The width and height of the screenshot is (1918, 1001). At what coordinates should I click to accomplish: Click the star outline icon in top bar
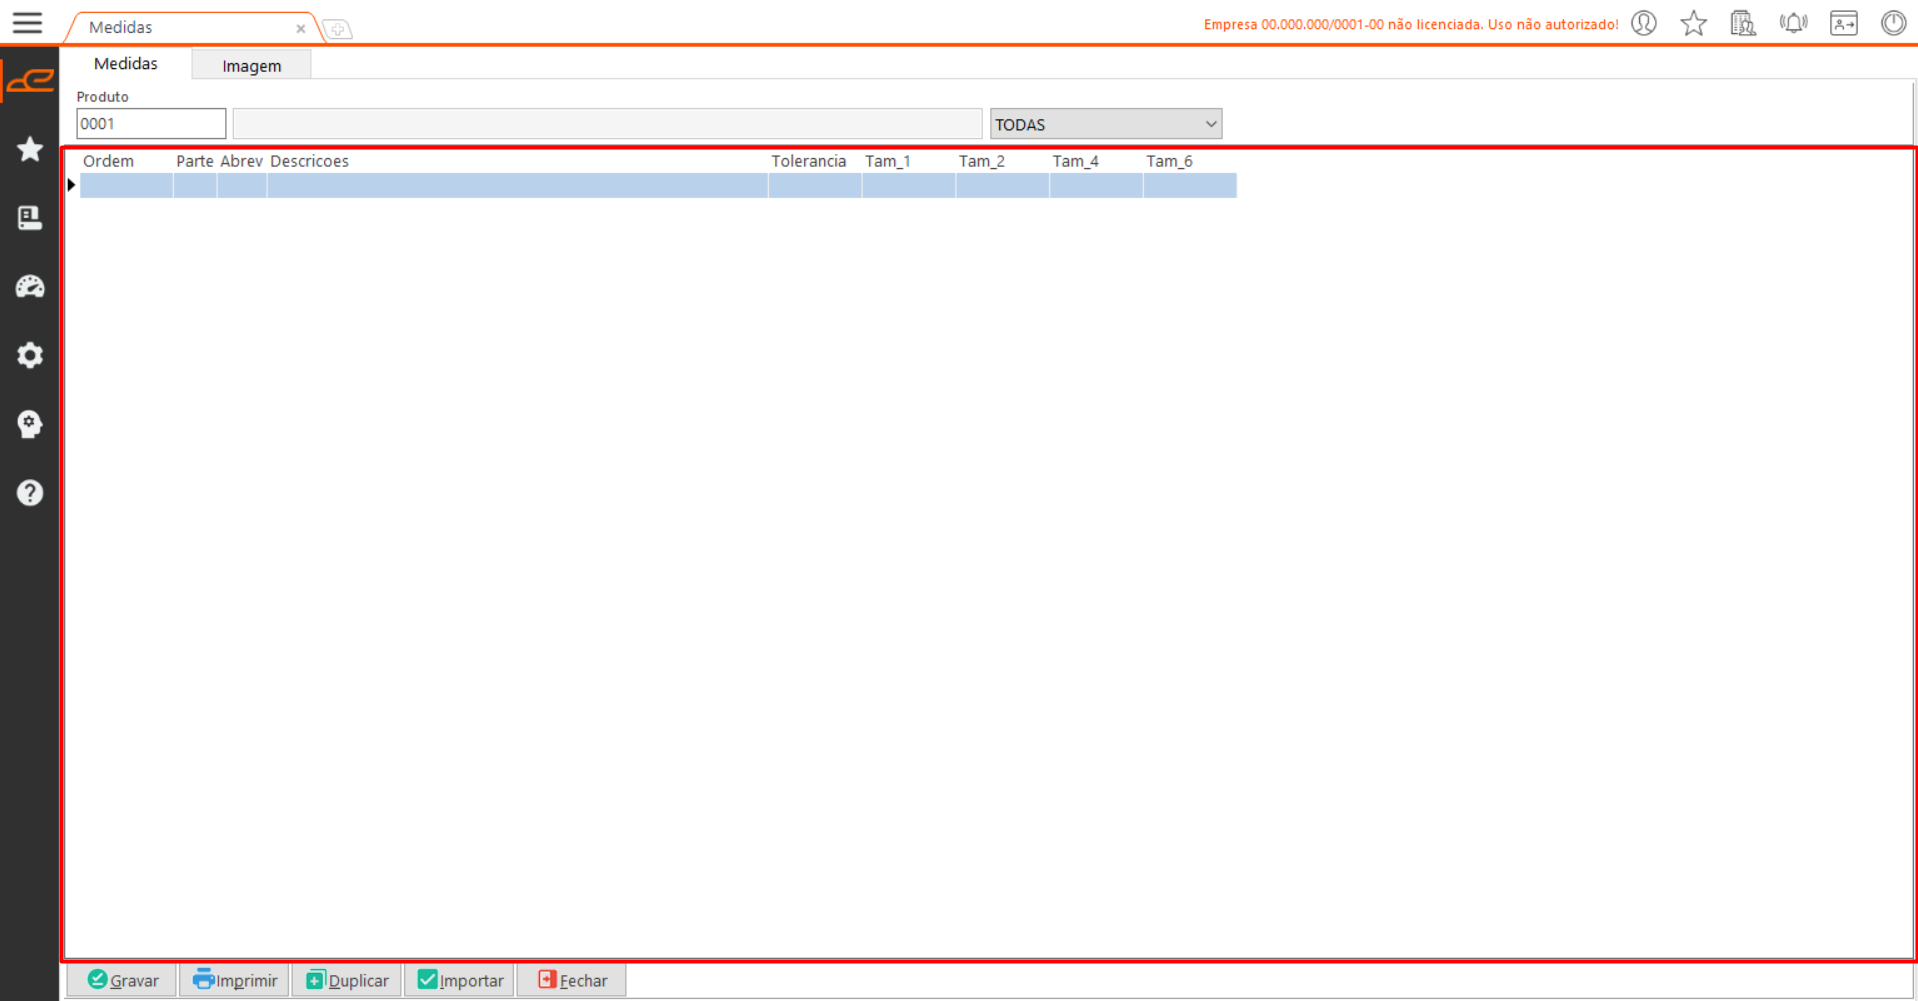[x=1693, y=23]
